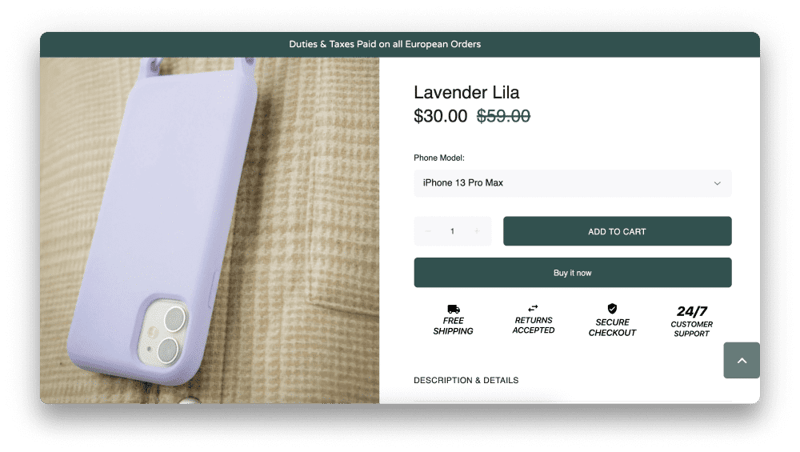Add the Lavender Lila case to cart
This screenshot has height=452, width=800.
(x=617, y=231)
